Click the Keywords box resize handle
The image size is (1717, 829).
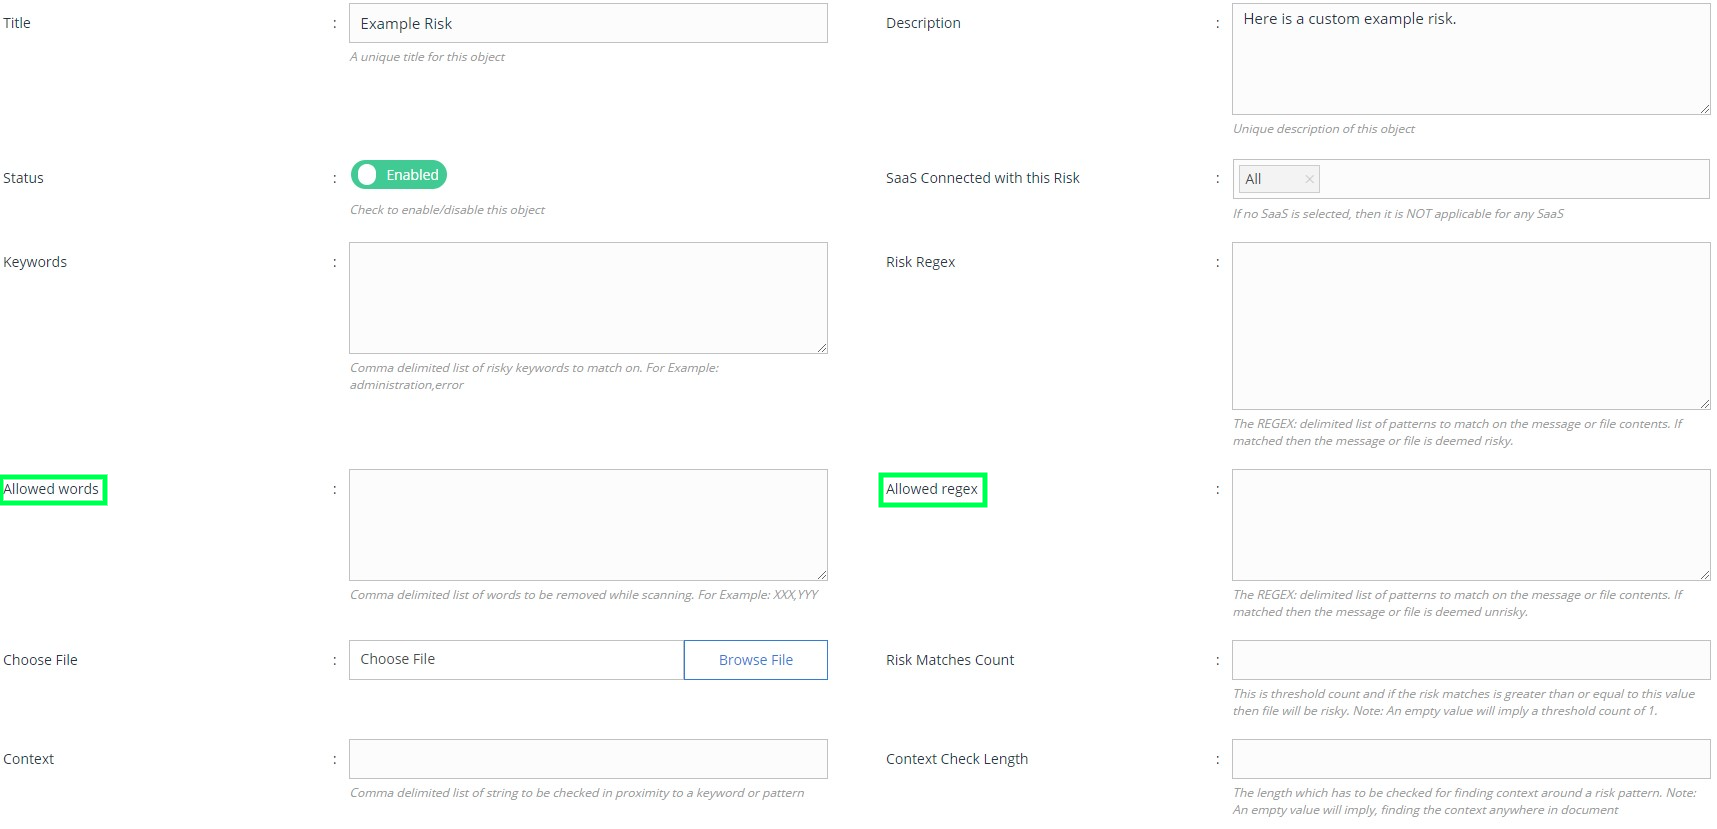tap(821, 348)
